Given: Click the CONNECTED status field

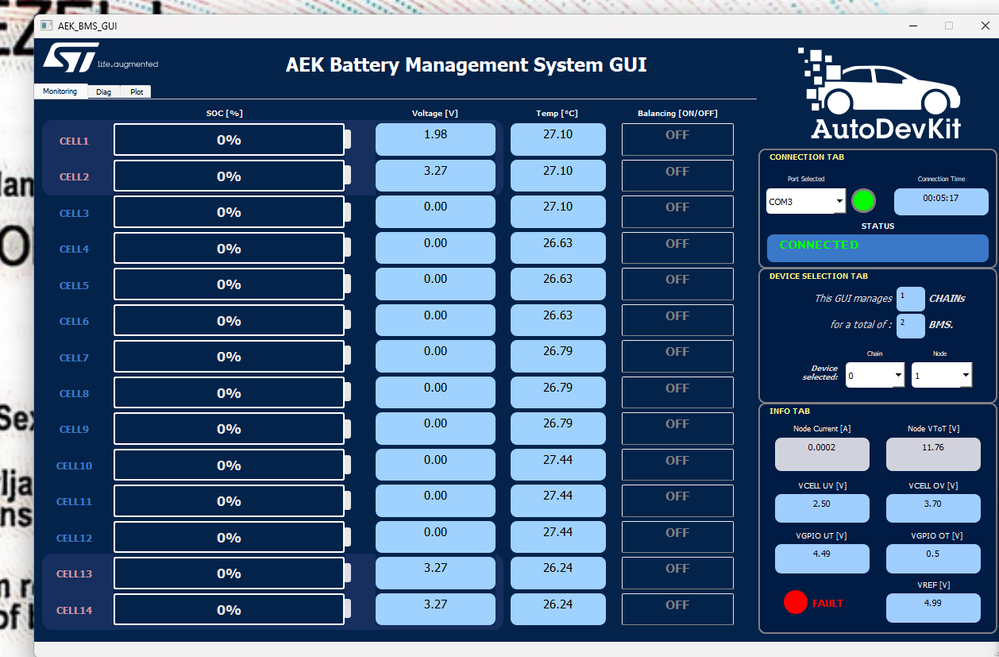Looking at the screenshot, I should pyautogui.click(x=877, y=248).
